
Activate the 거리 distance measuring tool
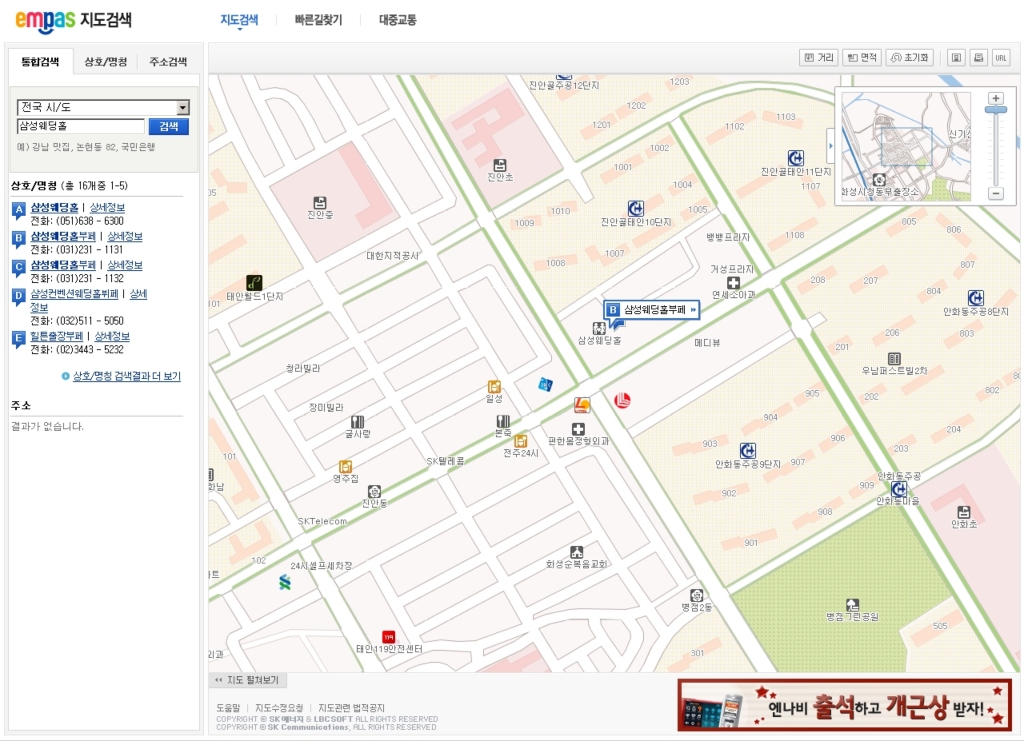(x=819, y=57)
